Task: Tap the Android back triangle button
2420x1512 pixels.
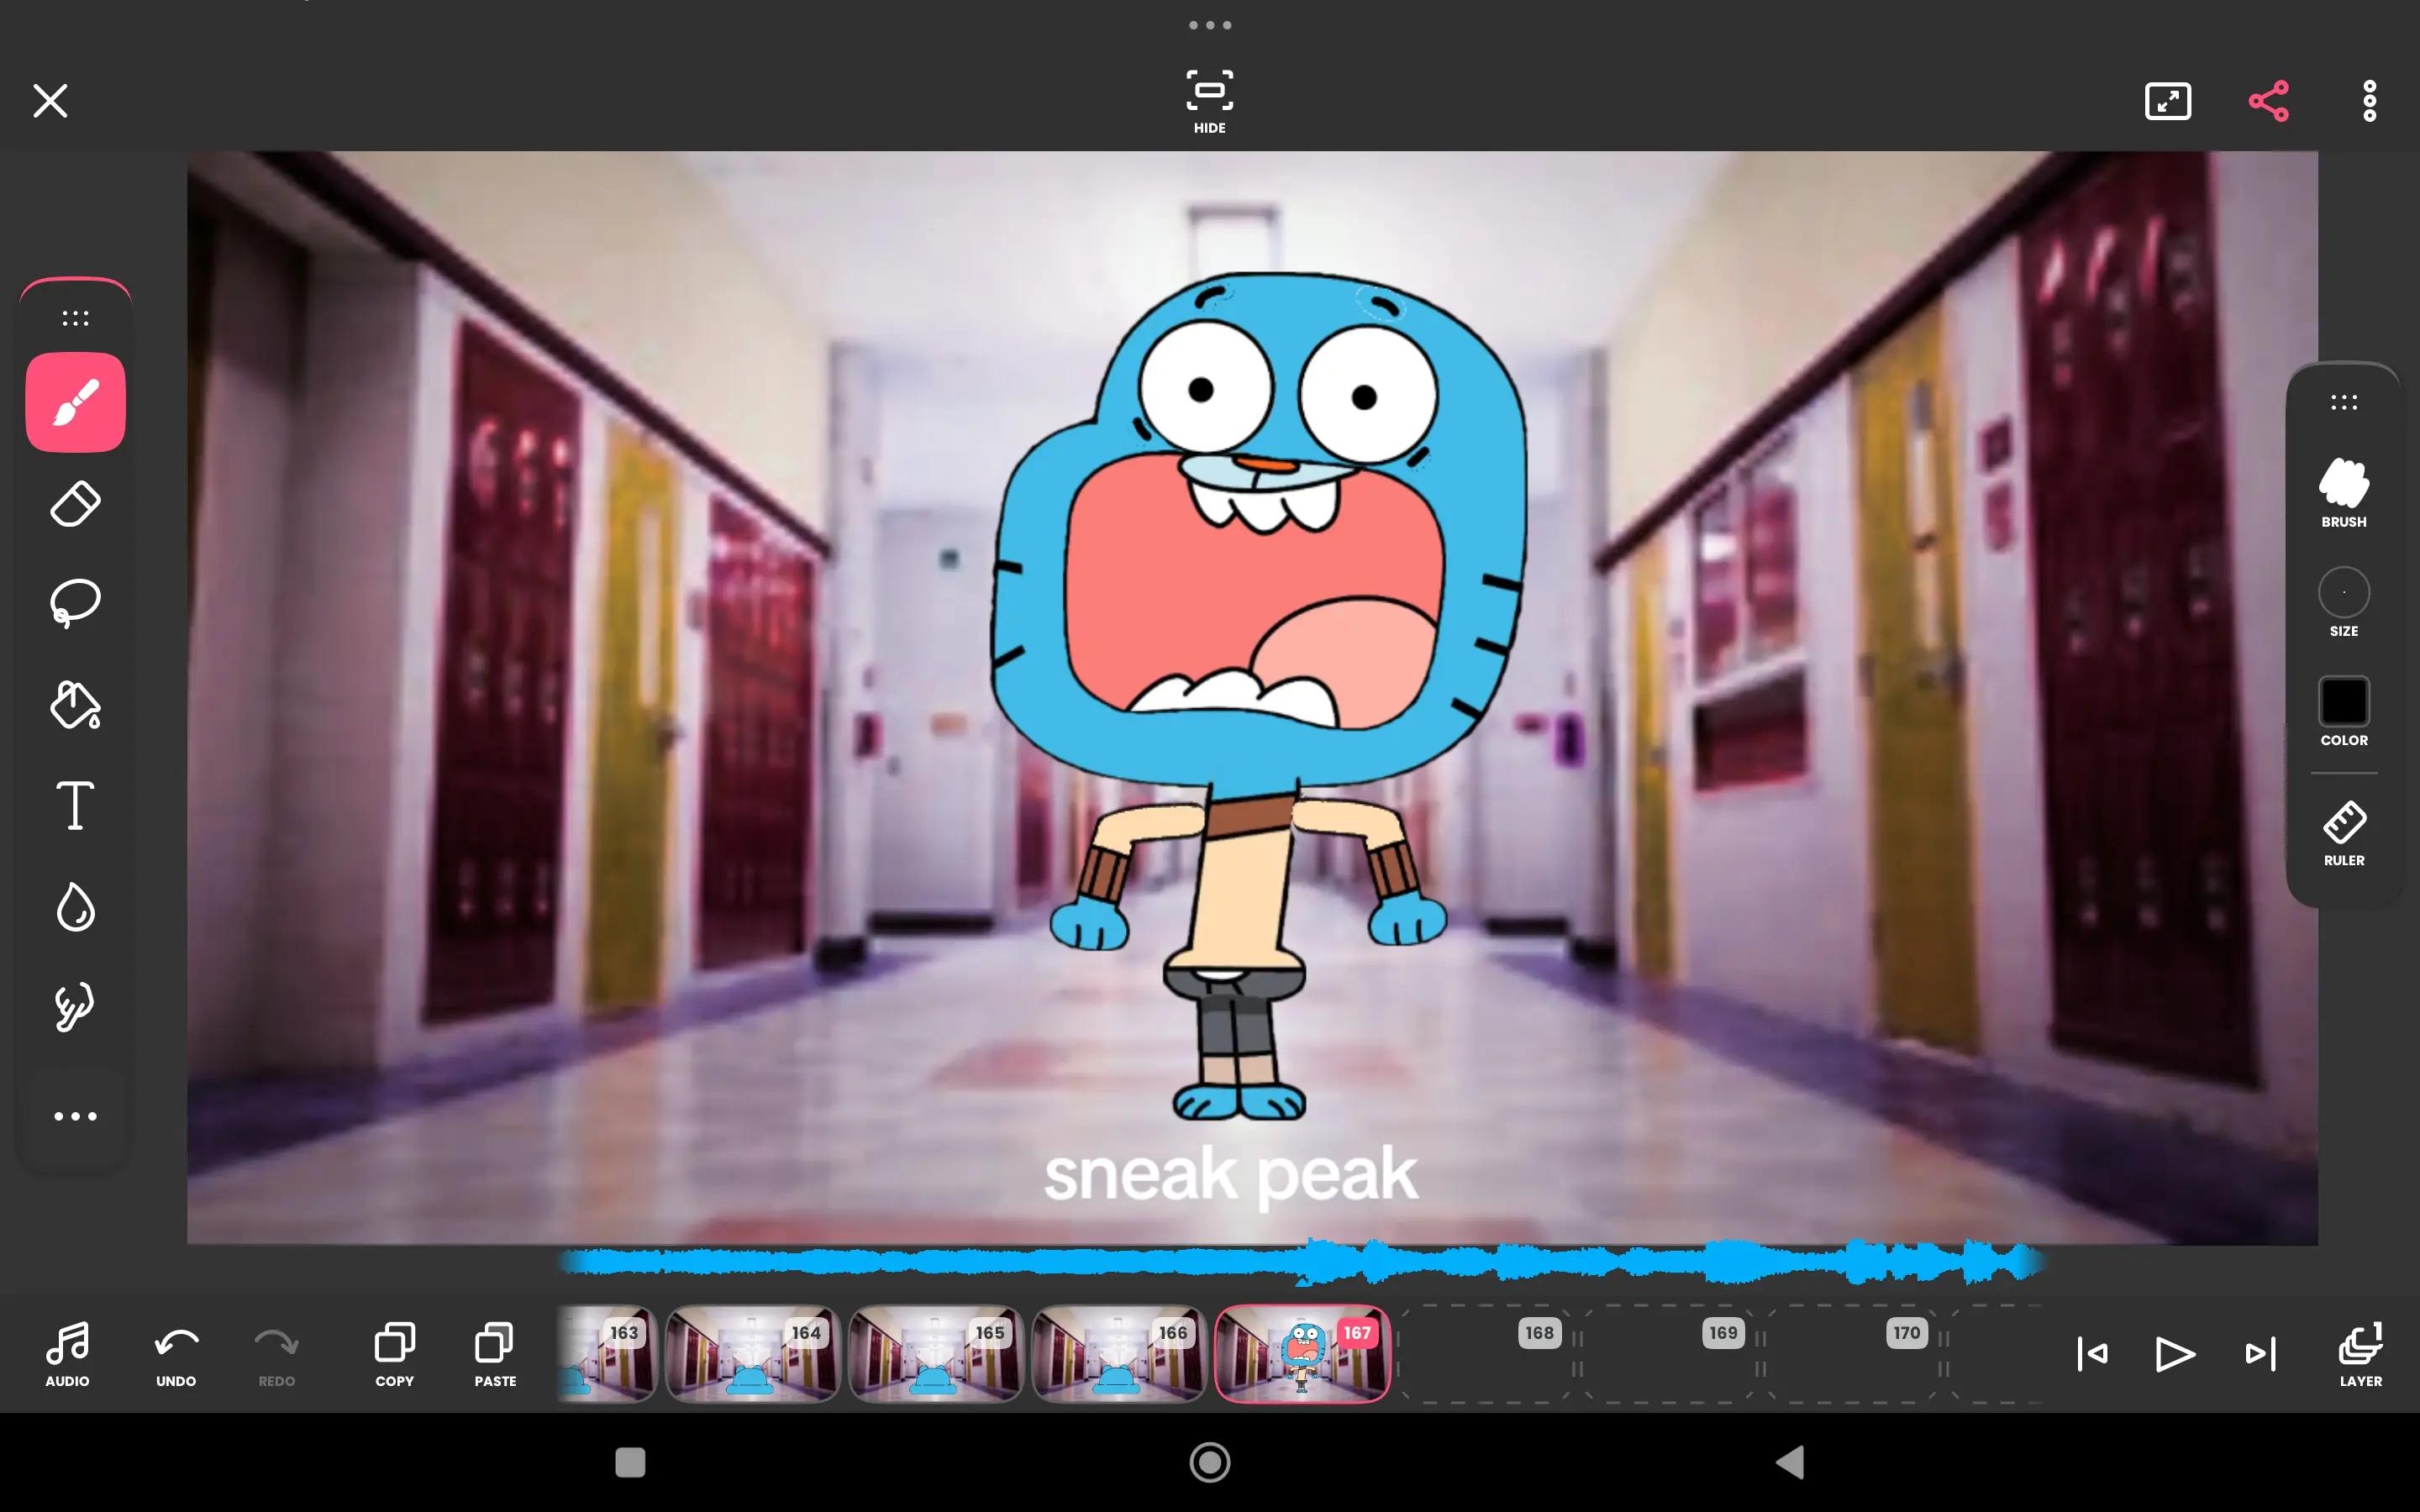Action: tap(1790, 1462)
